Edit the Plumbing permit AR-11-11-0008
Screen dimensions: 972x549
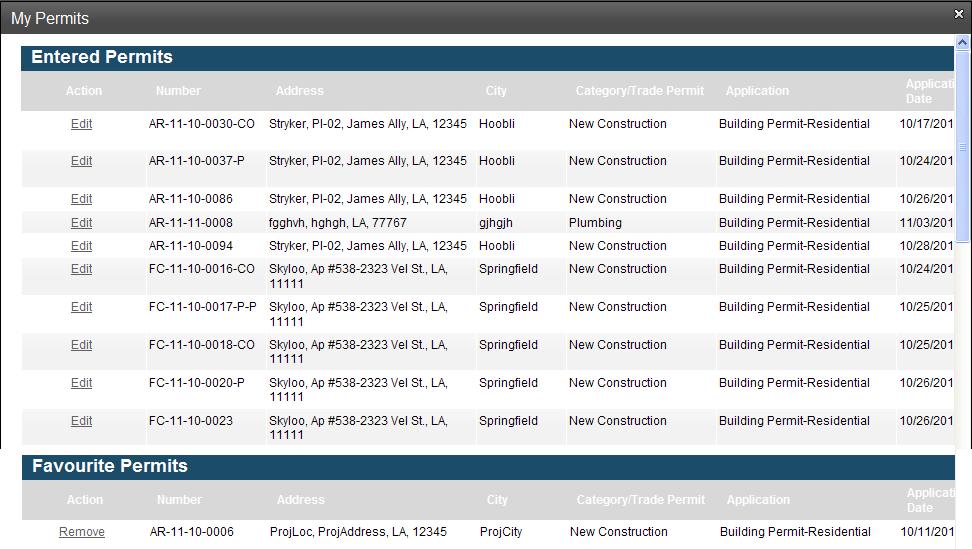click(x=81, y=223)
